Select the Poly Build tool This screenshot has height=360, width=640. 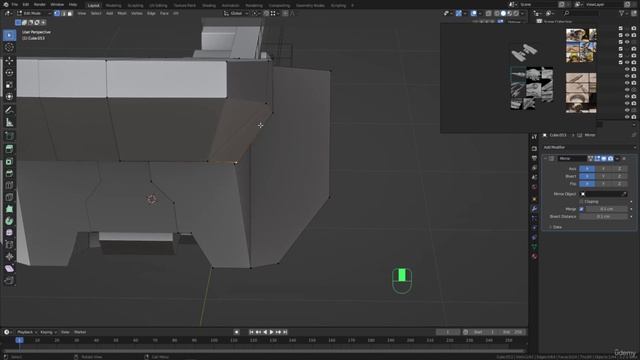9,209
